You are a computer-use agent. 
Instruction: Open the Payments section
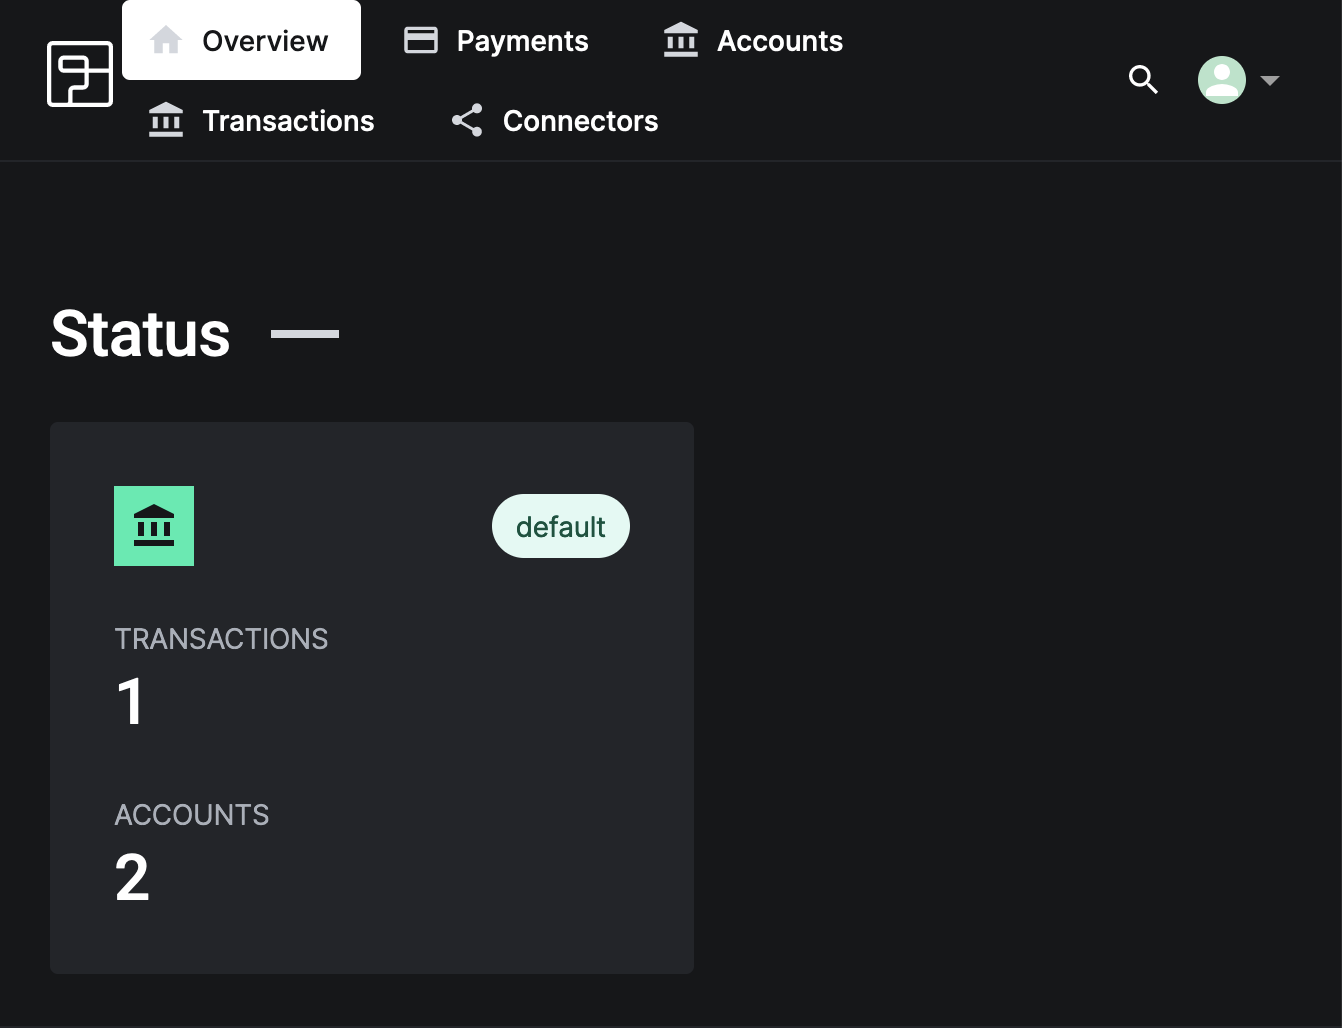[522, 40]
